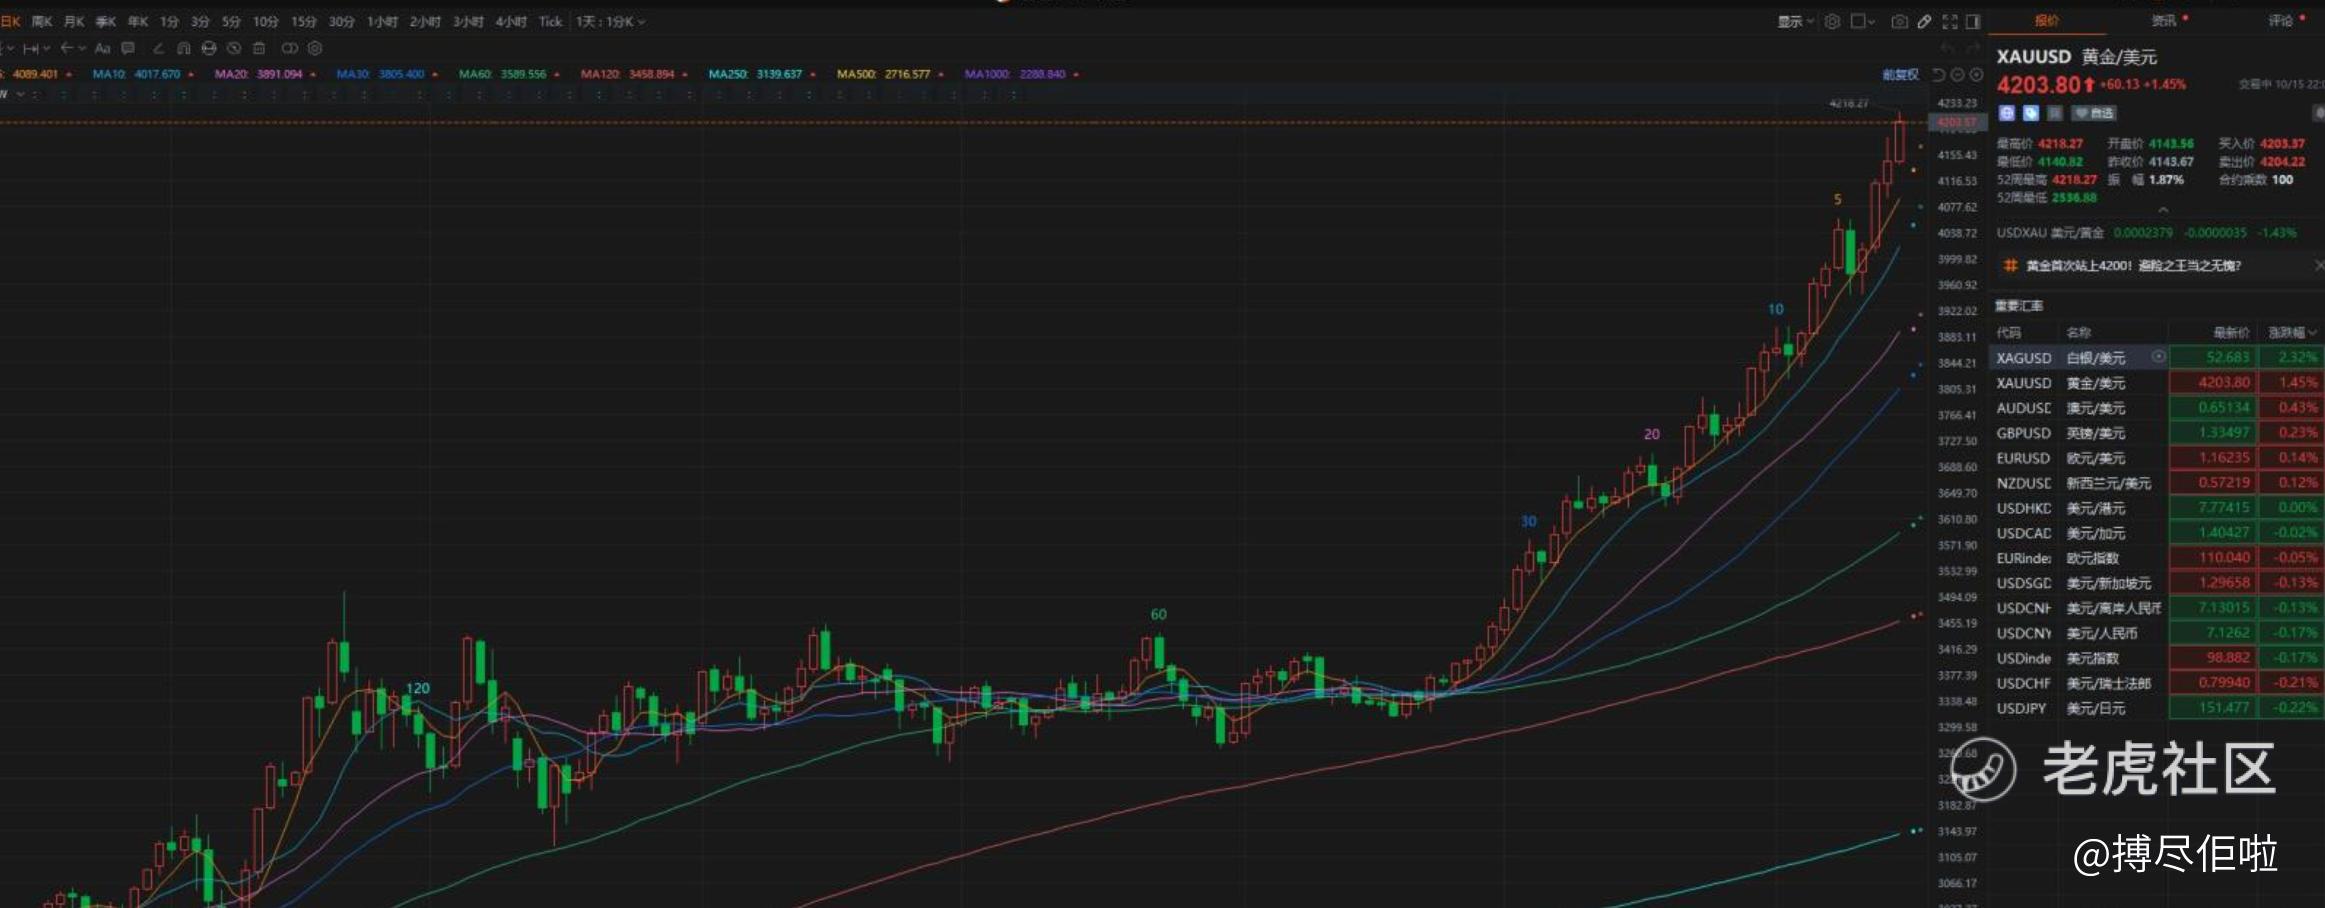This screenshot has width=2325, height=908.
Task: Click the linked-circles icon in the drawing toolbar
Action: tap(289, 48)
